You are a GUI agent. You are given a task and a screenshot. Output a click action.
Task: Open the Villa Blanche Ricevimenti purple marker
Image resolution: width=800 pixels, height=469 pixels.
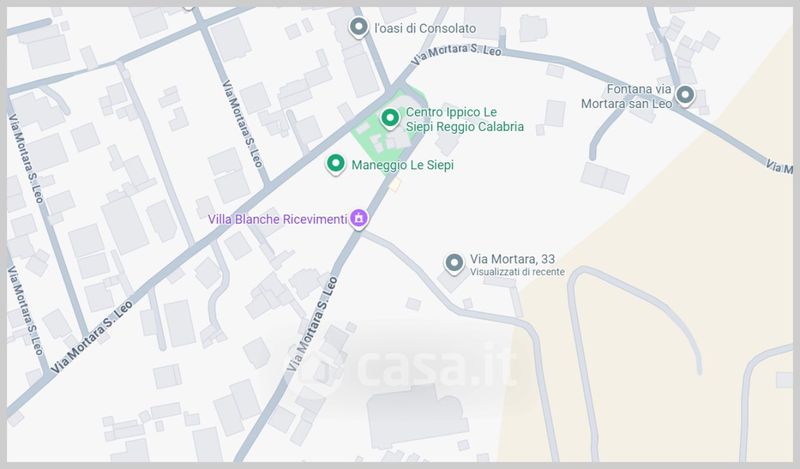359,218
